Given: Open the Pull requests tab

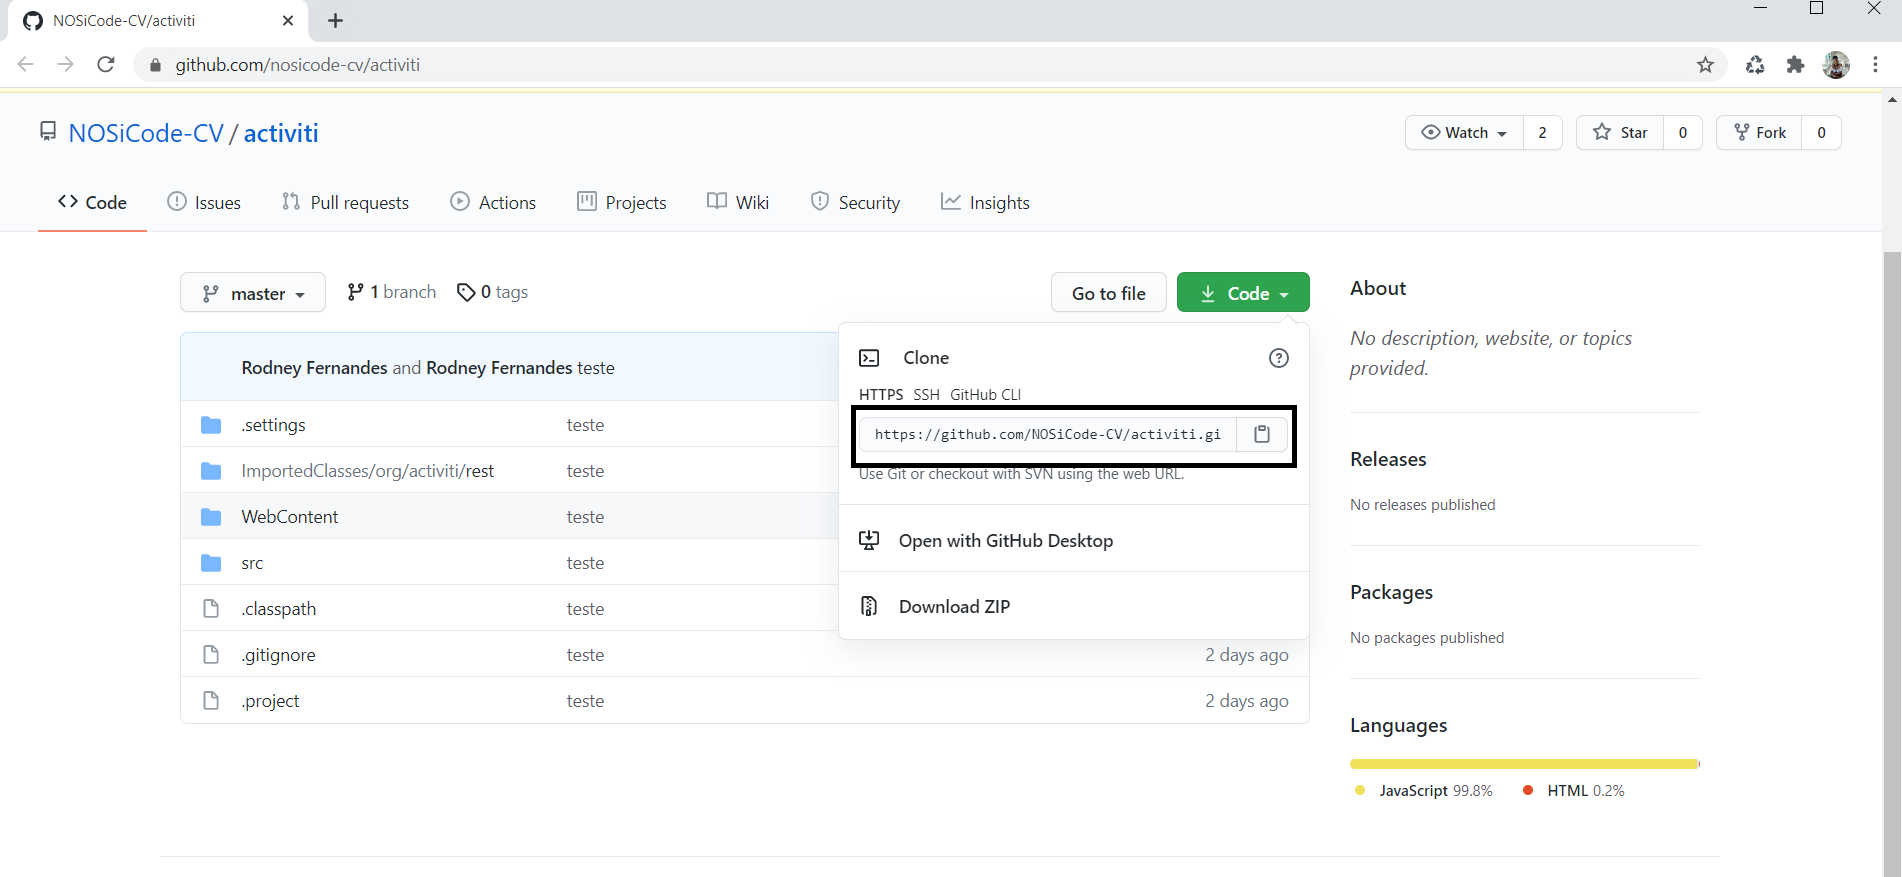Looking at the screenshot, I should [x=346, y=202].
